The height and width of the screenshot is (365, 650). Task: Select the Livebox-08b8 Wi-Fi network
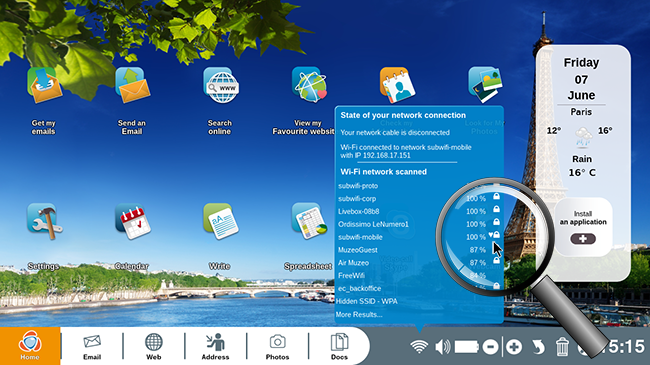coord(419,211)
